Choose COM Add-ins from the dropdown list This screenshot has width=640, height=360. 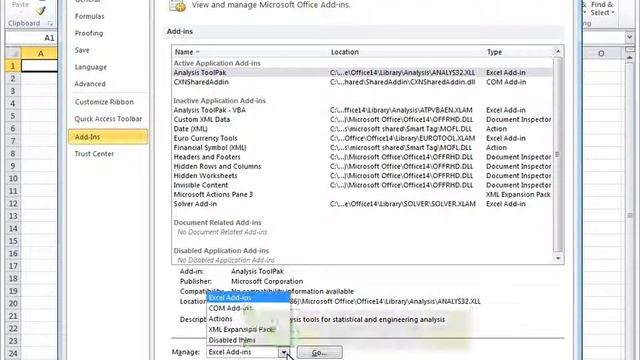pyautogui.click(x=248, y=308)
